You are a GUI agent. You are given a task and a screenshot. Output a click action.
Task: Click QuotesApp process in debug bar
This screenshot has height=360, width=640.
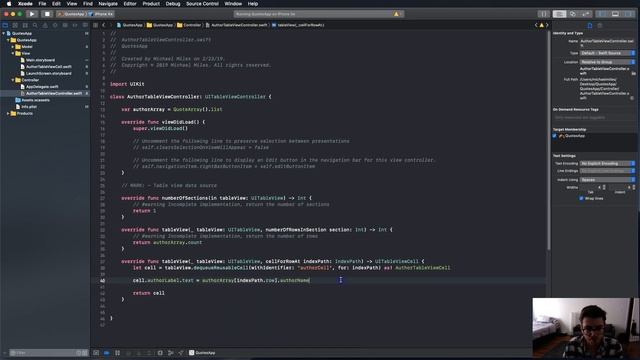[x=202, y=353]
